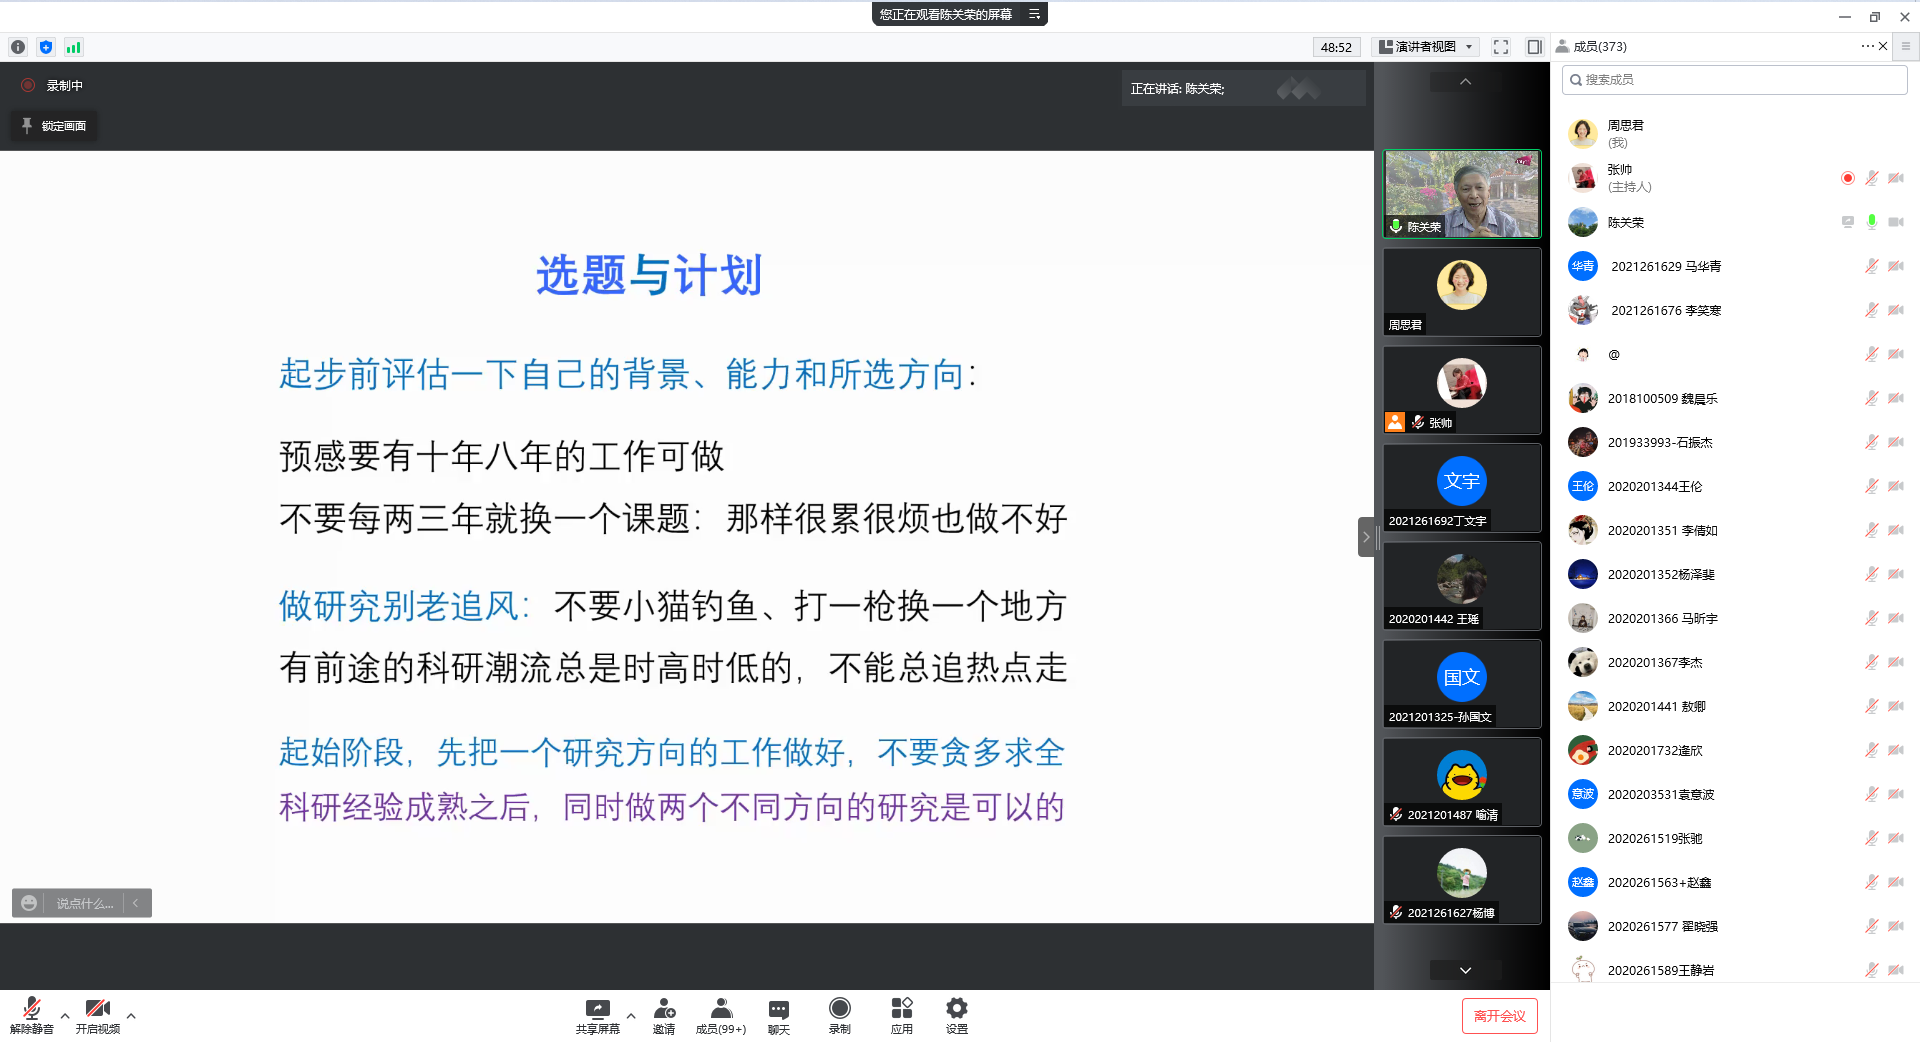Viewport: 1920px width, 1042px height.
Task: Enter fullscreen mode
Action: (1500, 47)
